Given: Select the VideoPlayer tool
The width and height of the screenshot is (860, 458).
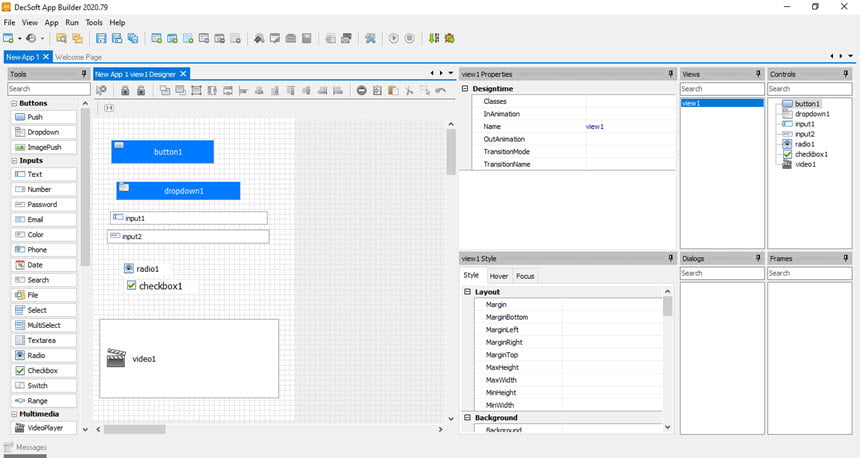Looking at the screenshot, I should click(44, 428).
